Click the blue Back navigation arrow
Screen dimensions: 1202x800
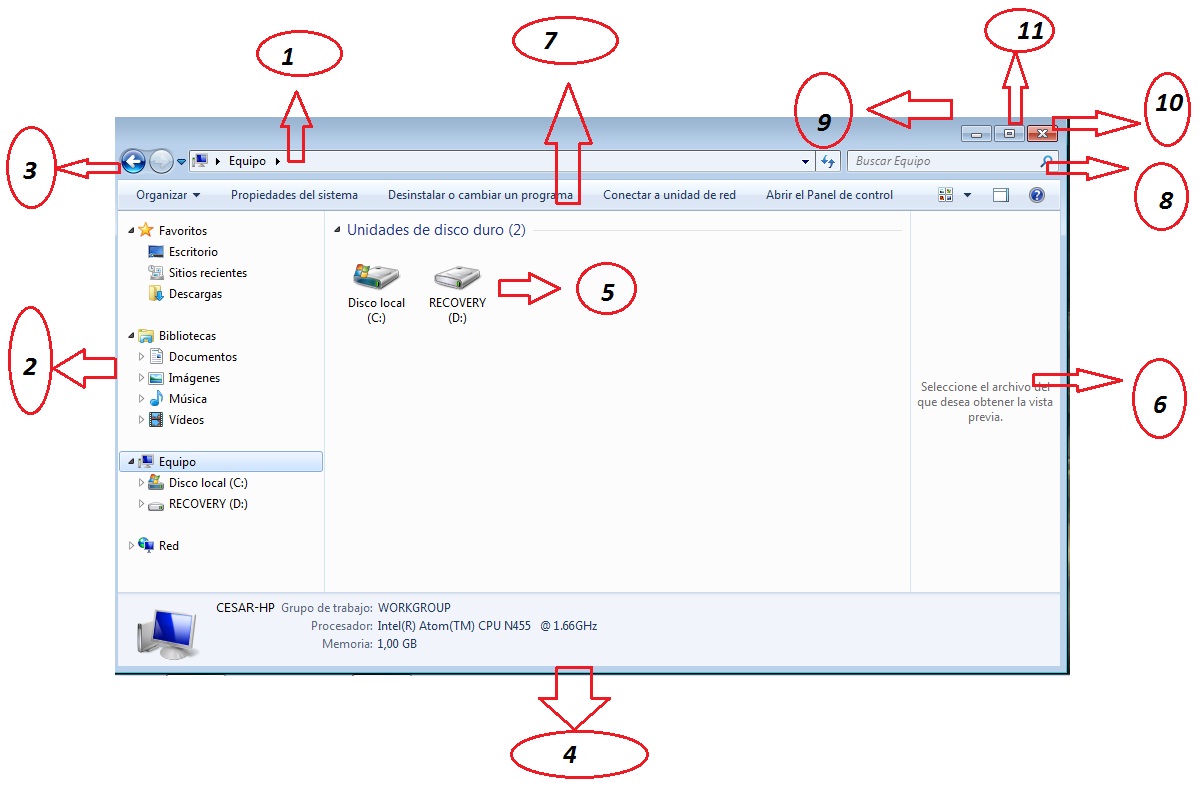pyautogui.click(x=133, y=161)
